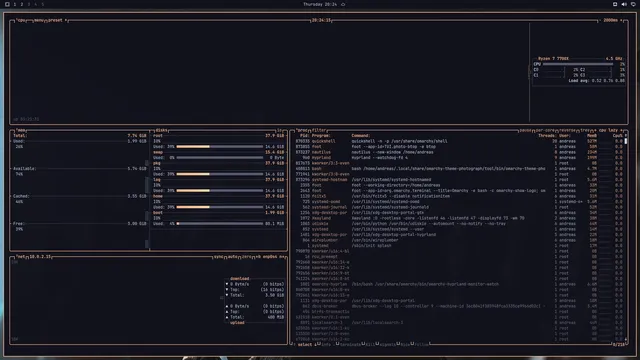Open the Omarchy menu icon in top bar

7,4
